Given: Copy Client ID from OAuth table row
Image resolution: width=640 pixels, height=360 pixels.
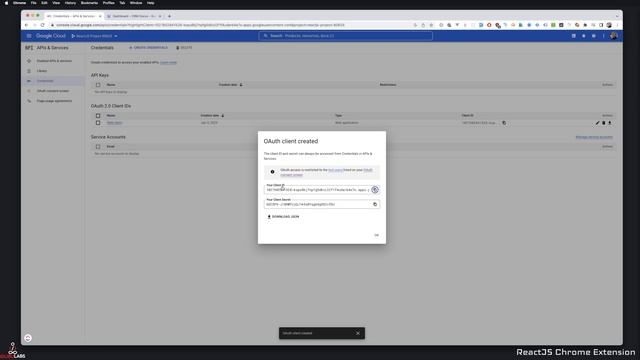Looking at the screenshot, I should 504,122.
